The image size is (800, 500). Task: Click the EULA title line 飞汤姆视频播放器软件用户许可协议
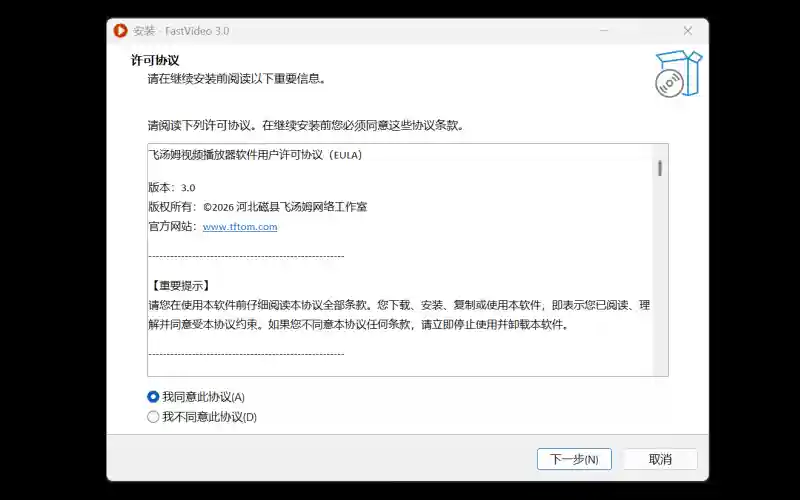click(x=255, y=155)
